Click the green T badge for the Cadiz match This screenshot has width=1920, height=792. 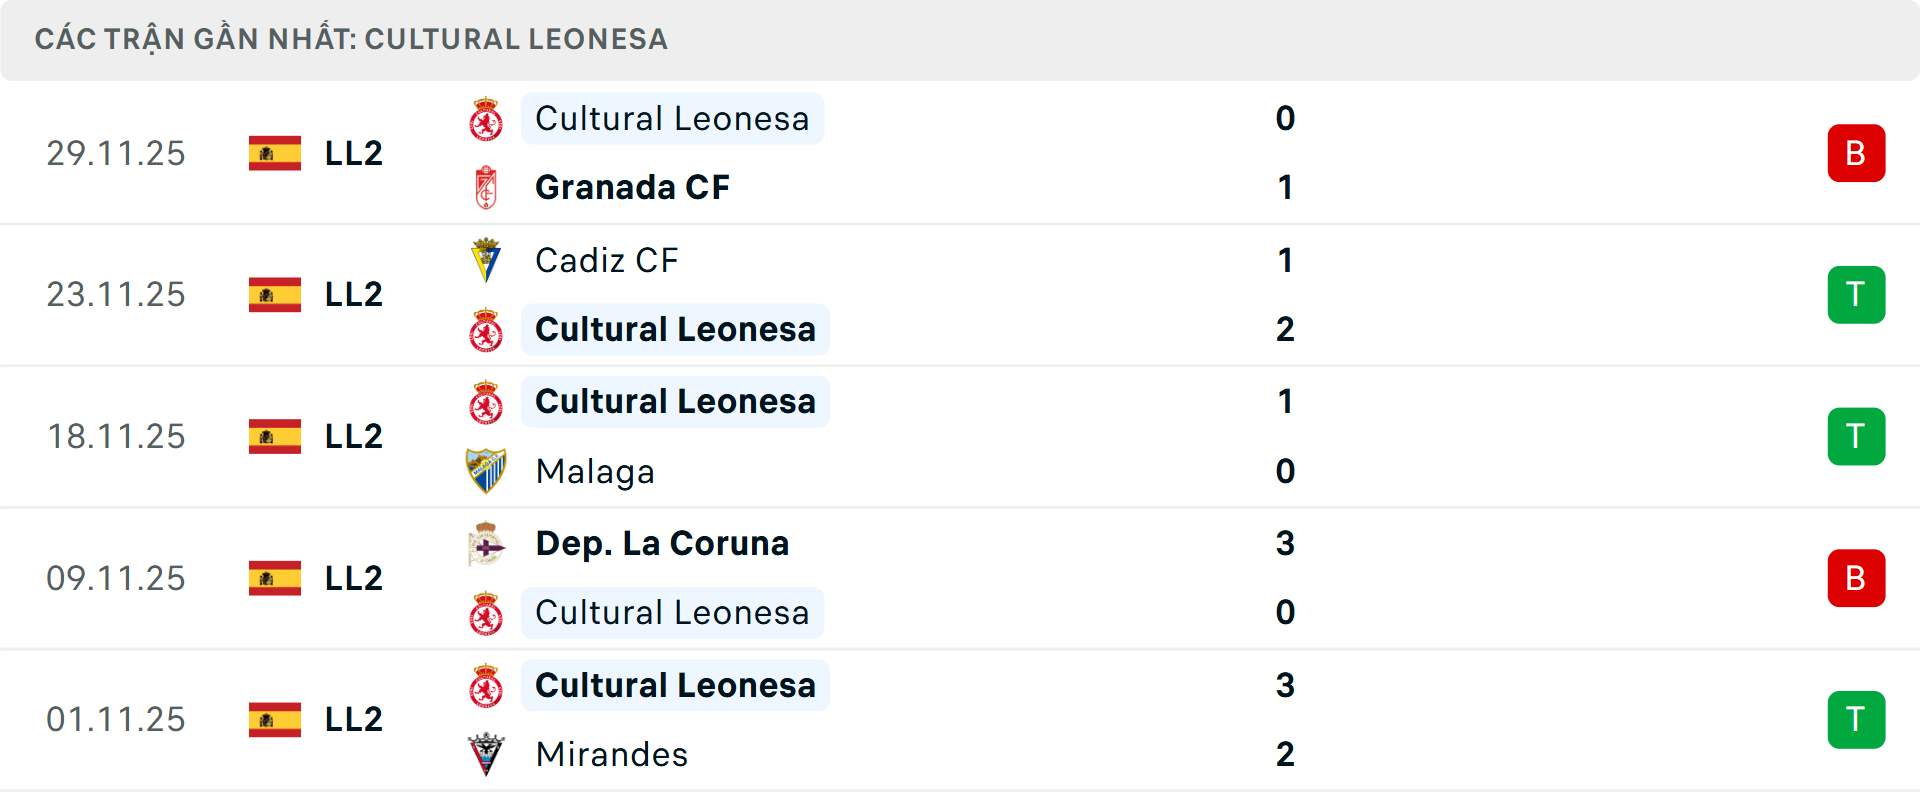pyautogui.click(x=1856, y=294)
